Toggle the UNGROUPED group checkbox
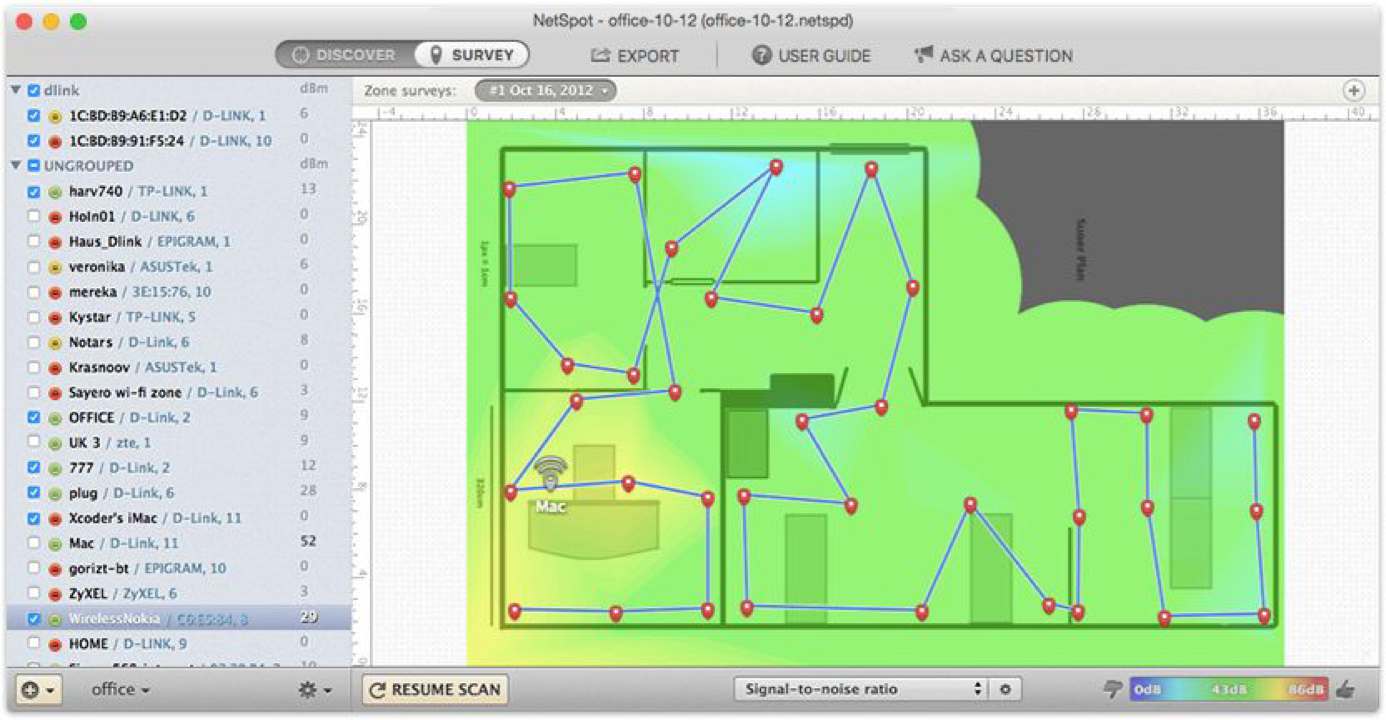Image resolution: width=1386 pixels, height=720 pixels. click(34, 165)
